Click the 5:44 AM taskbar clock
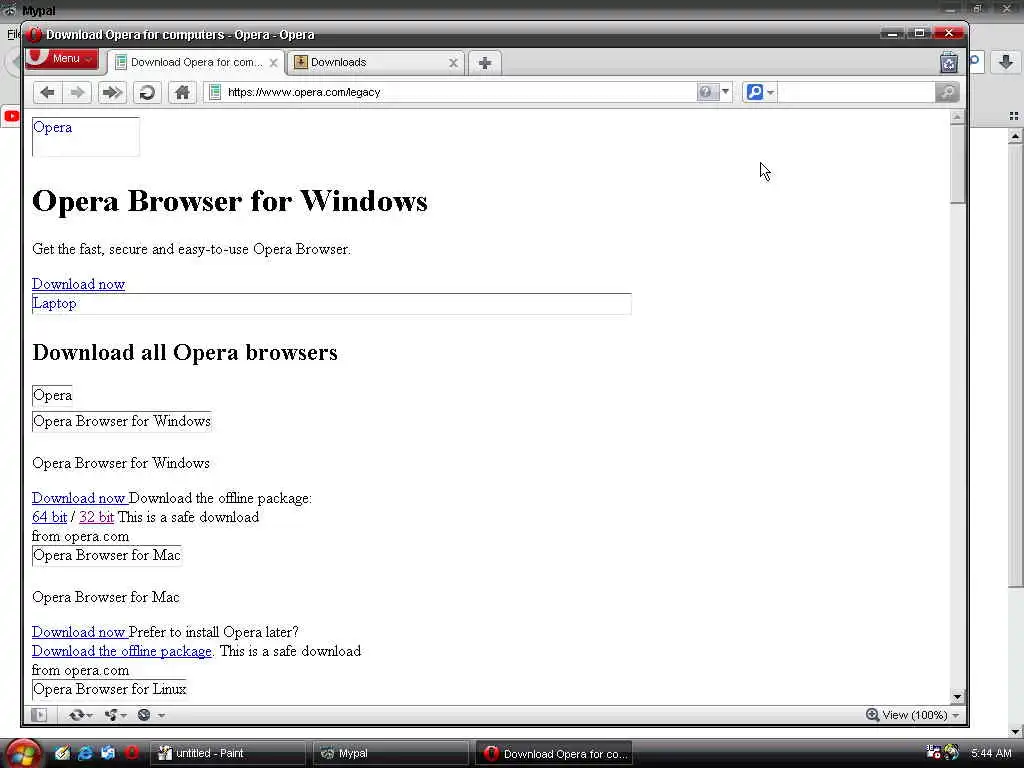The width and height of the screenshot is (1024, 768). [x=991, y=753]
